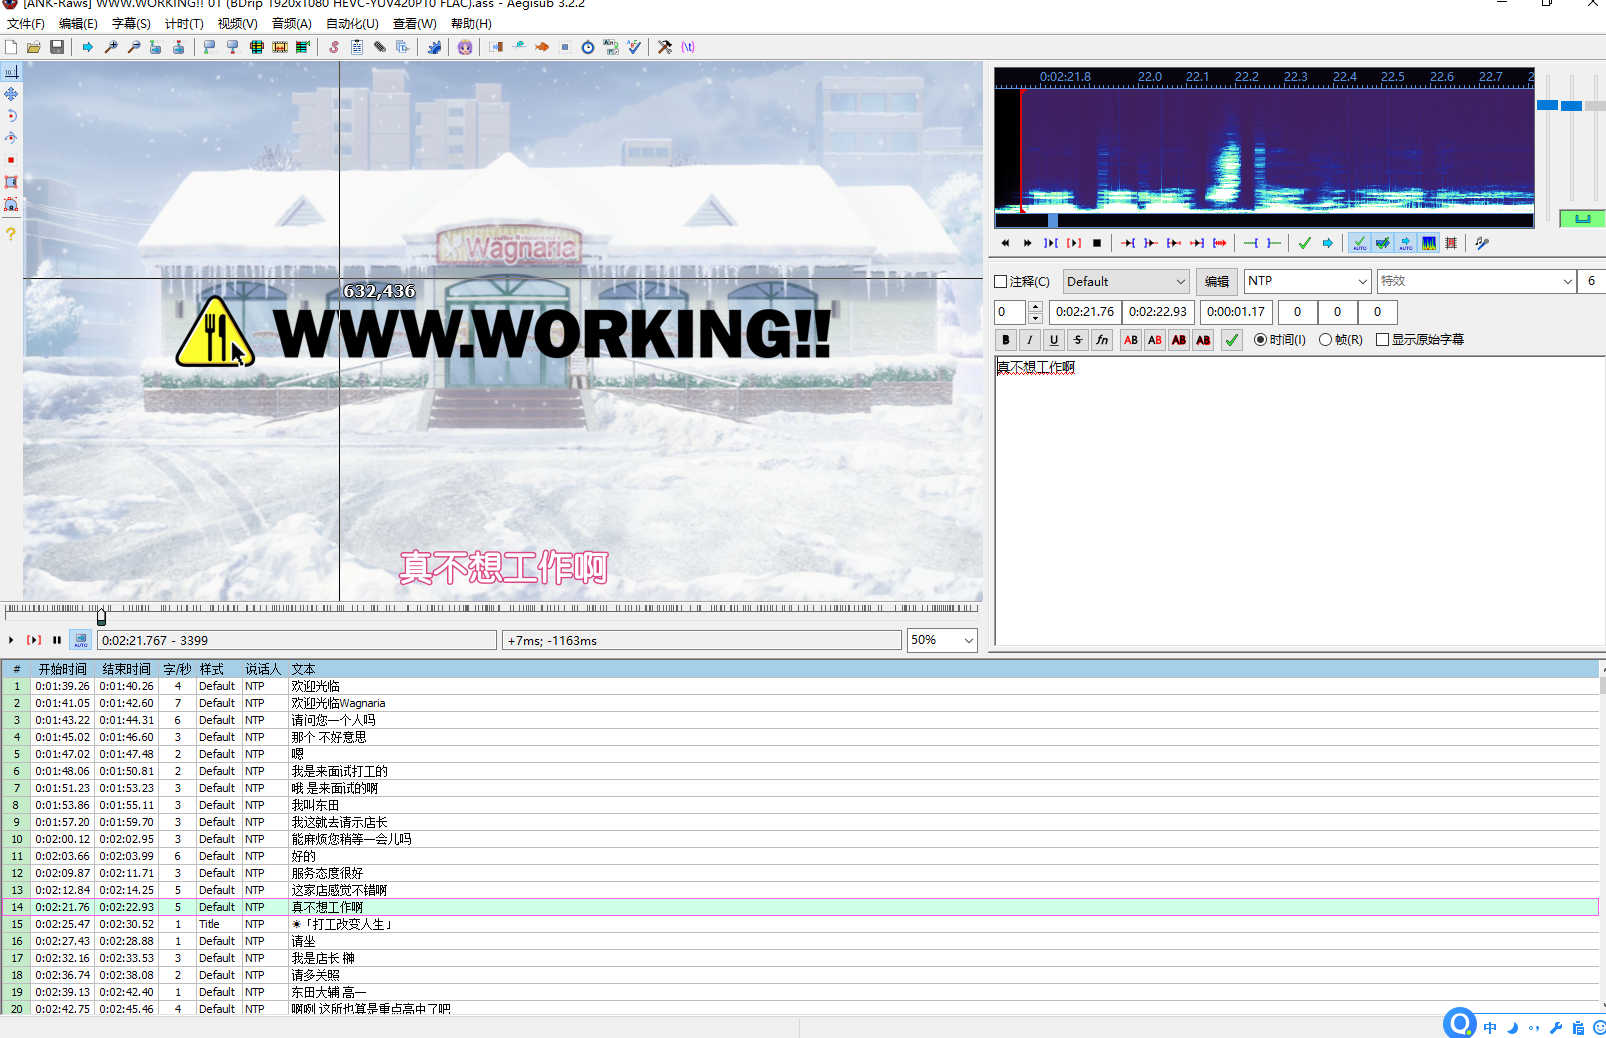Toggle auto-commit in audio toolbar
This screenshot has height=1038, width=1606.
(x=1360, y=243)
